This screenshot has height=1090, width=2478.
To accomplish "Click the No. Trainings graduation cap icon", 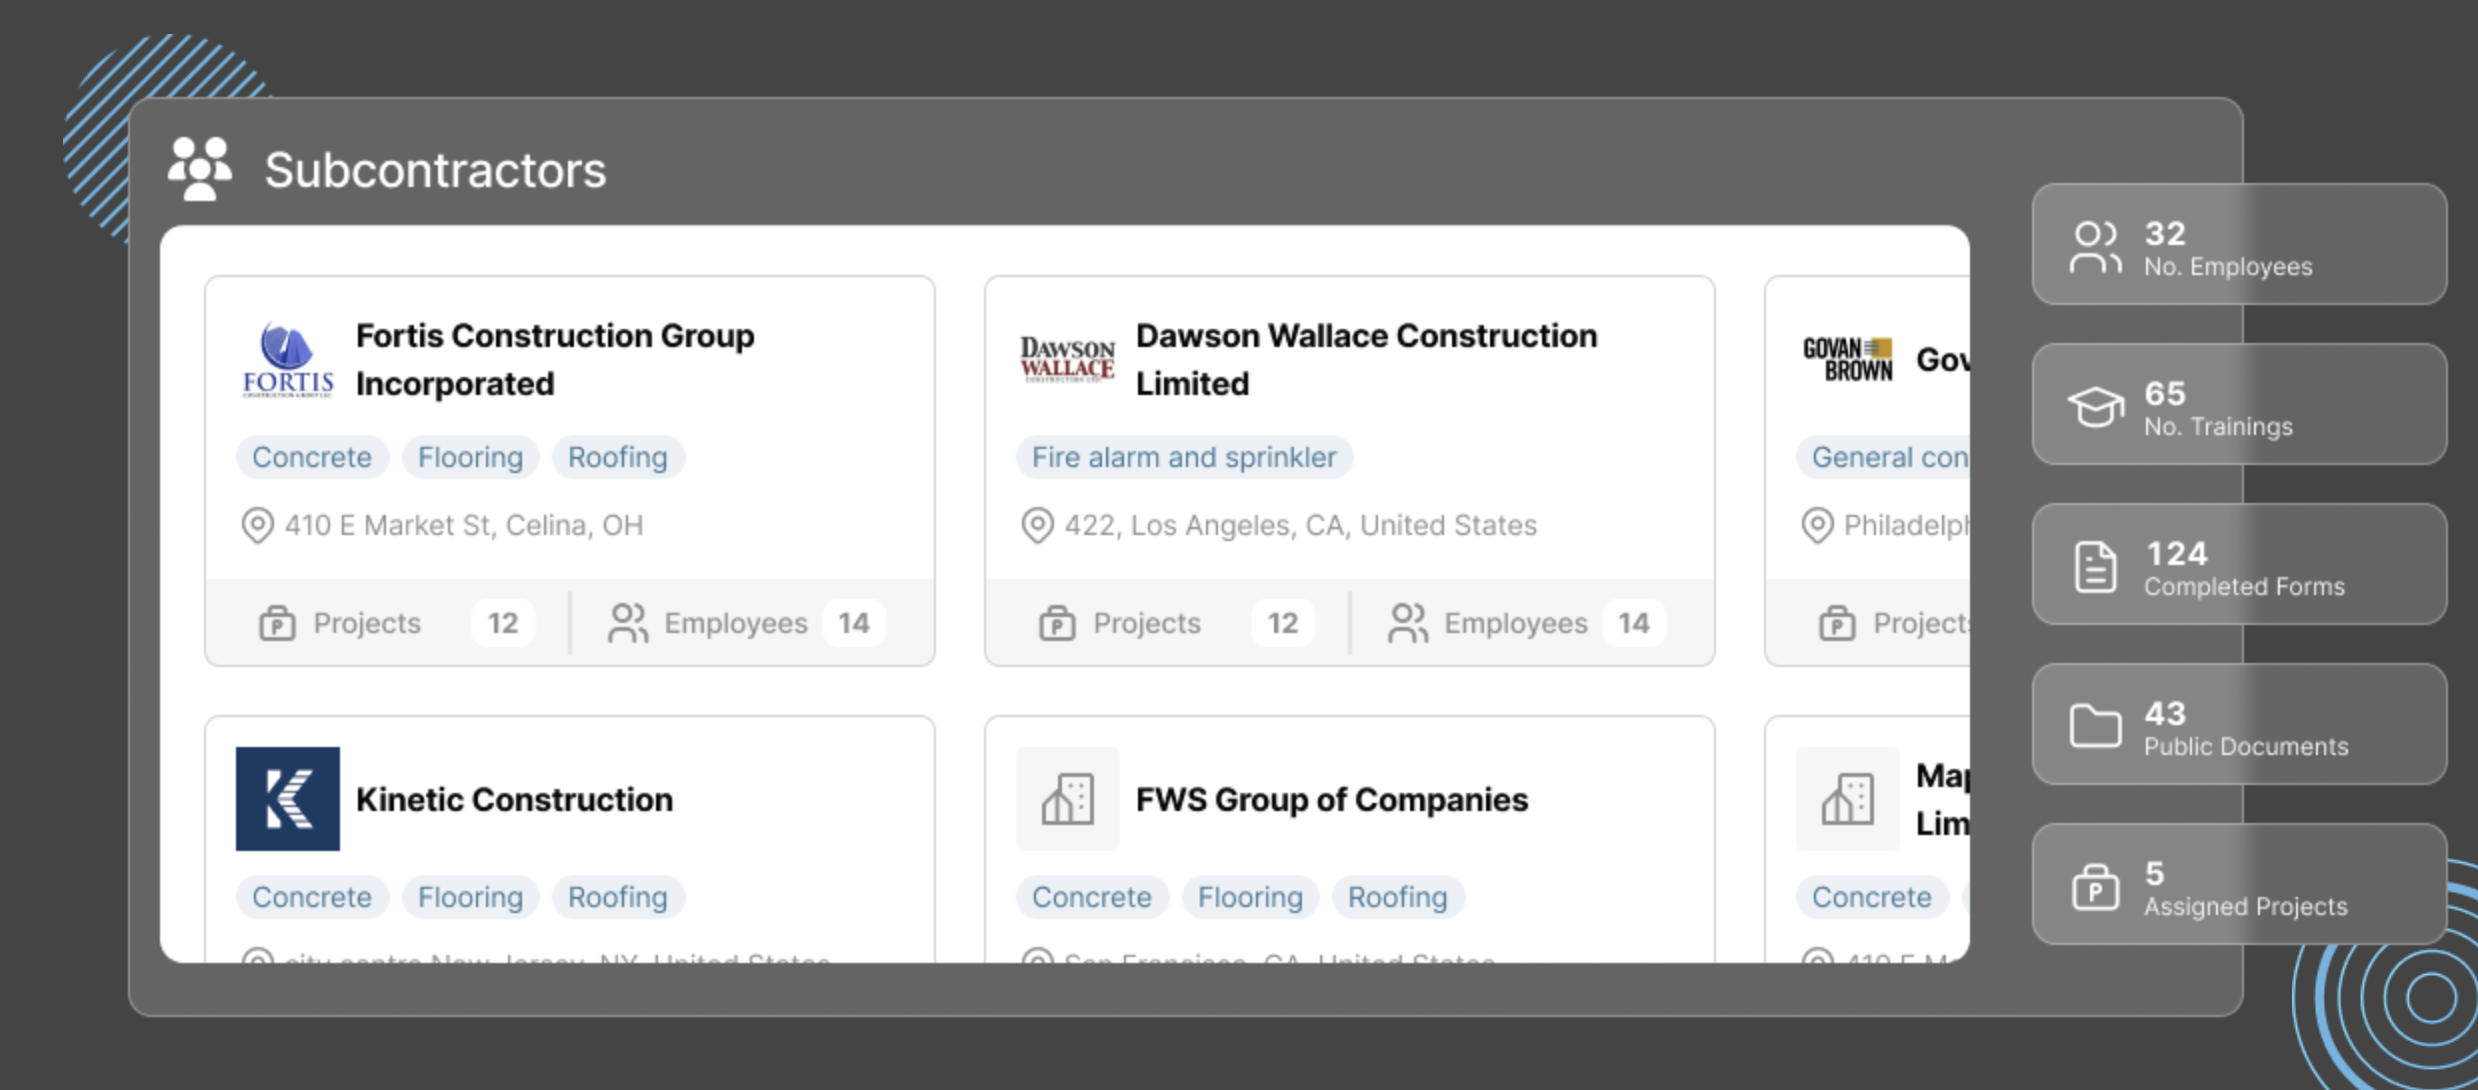I will tap(2095, 407).
